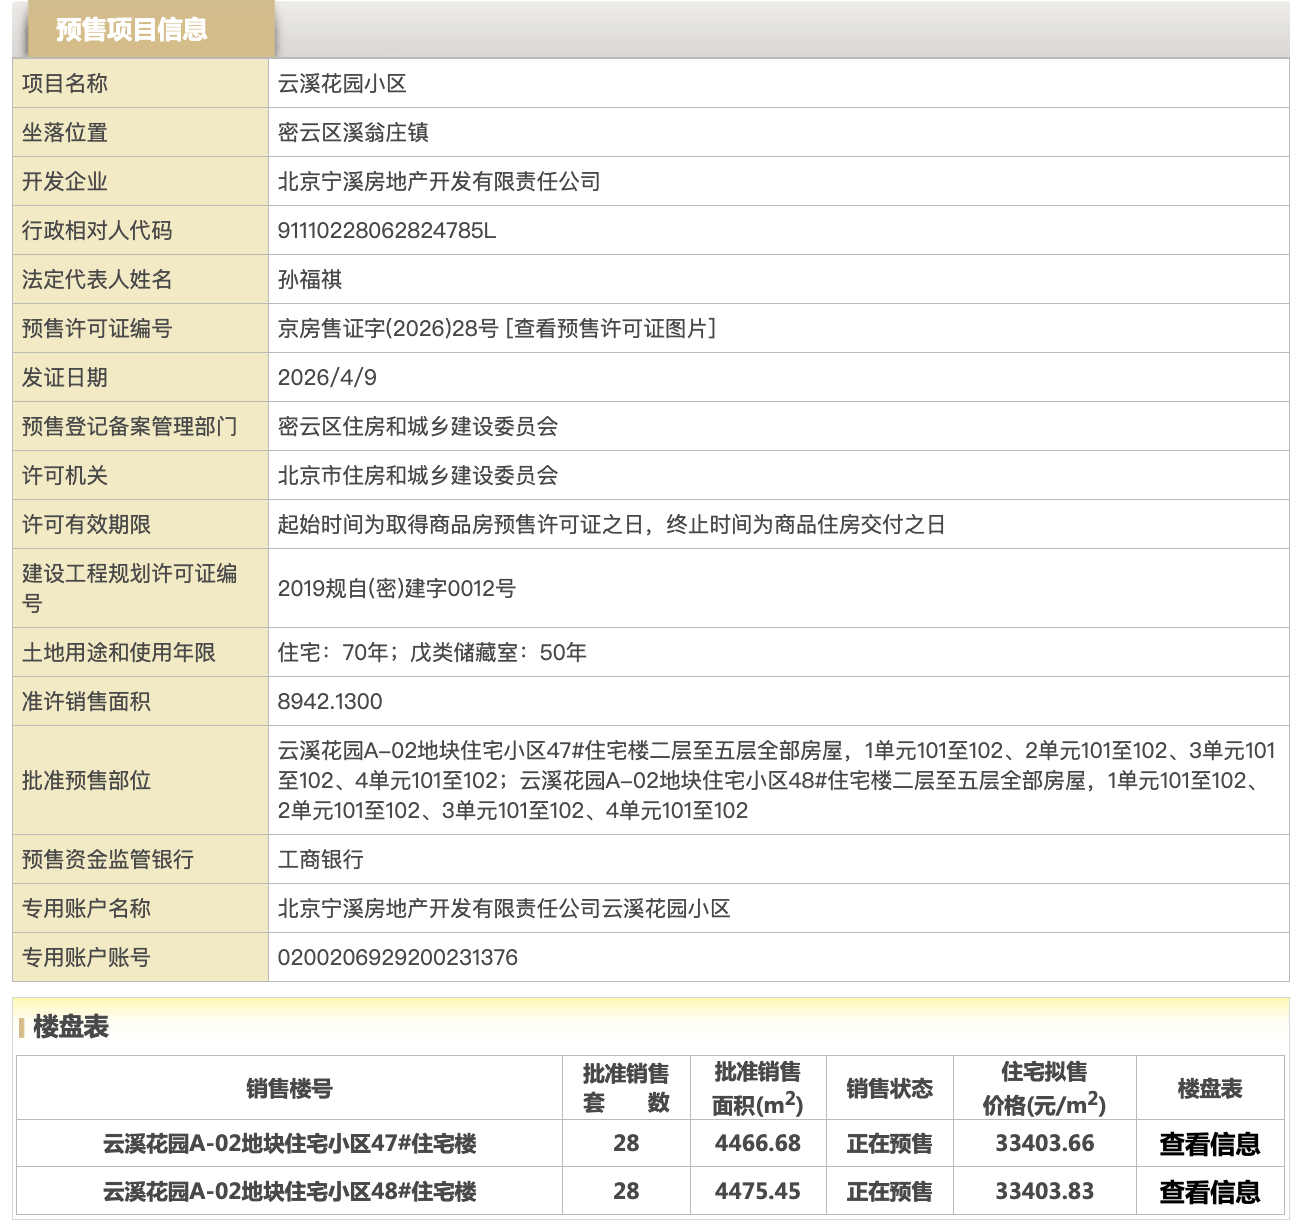This screenshot has width=1300, height=1230.
Task: Click the 销售状态 column header
Action: (x=889, y=1089)
